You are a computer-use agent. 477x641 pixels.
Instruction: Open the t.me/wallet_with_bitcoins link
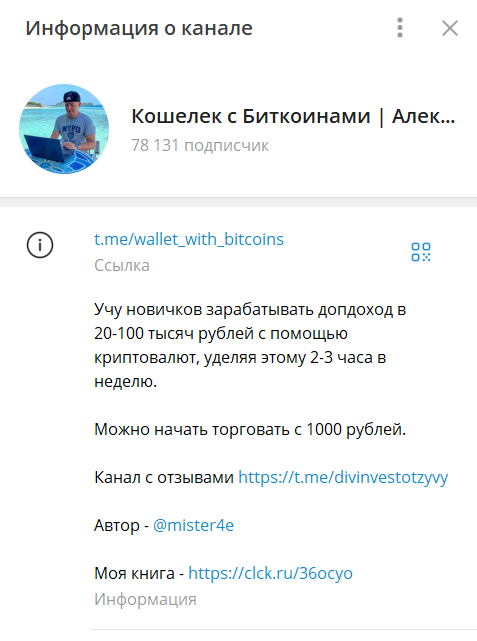click(x=189, y=239)
